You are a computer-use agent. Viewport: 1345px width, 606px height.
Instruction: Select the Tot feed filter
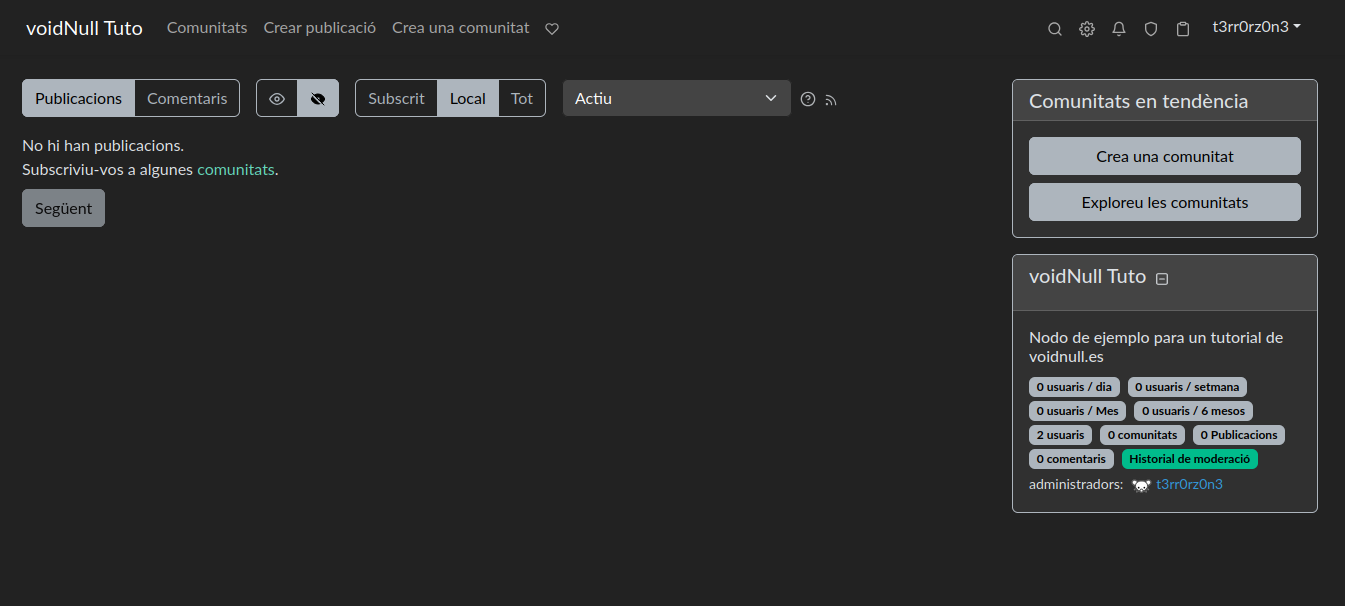[x=522, y=98]
